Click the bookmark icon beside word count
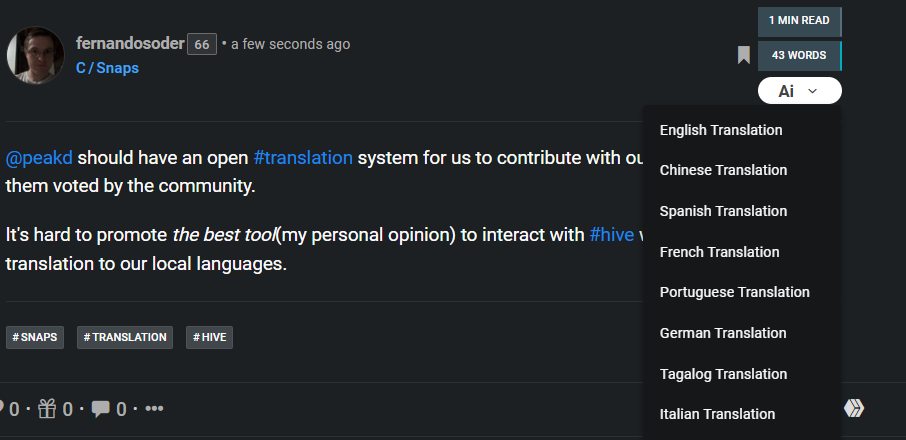Viewport: 906px width, 440px height. 744,55
